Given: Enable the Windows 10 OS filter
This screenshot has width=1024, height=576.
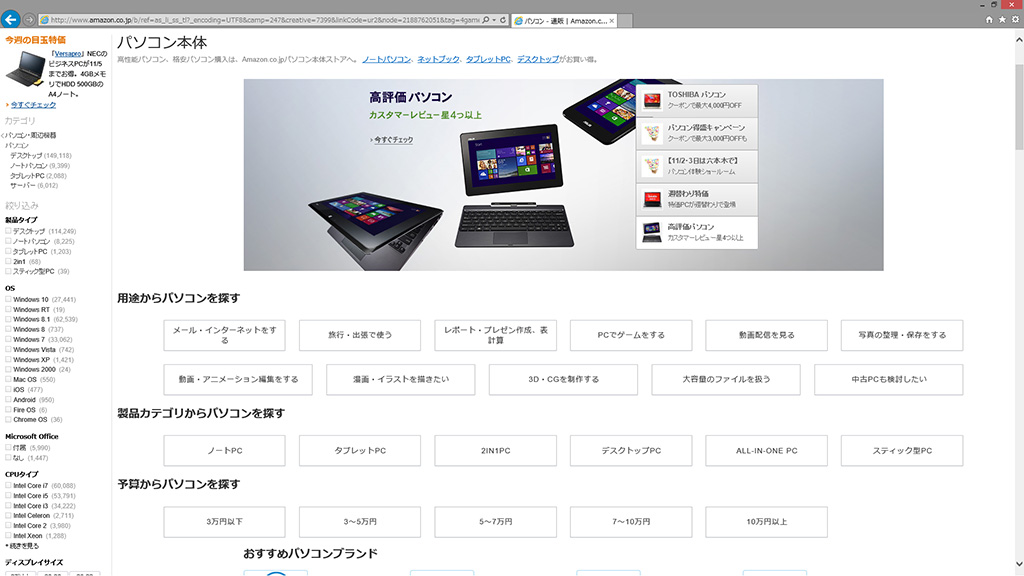Looking at the screenshot, I should click(8, 299).
